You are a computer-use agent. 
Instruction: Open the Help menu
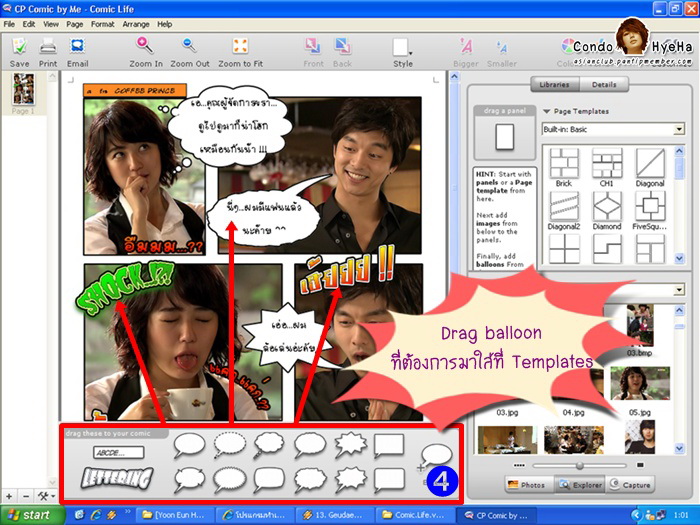pyautogui.click(x=164, y=24)
